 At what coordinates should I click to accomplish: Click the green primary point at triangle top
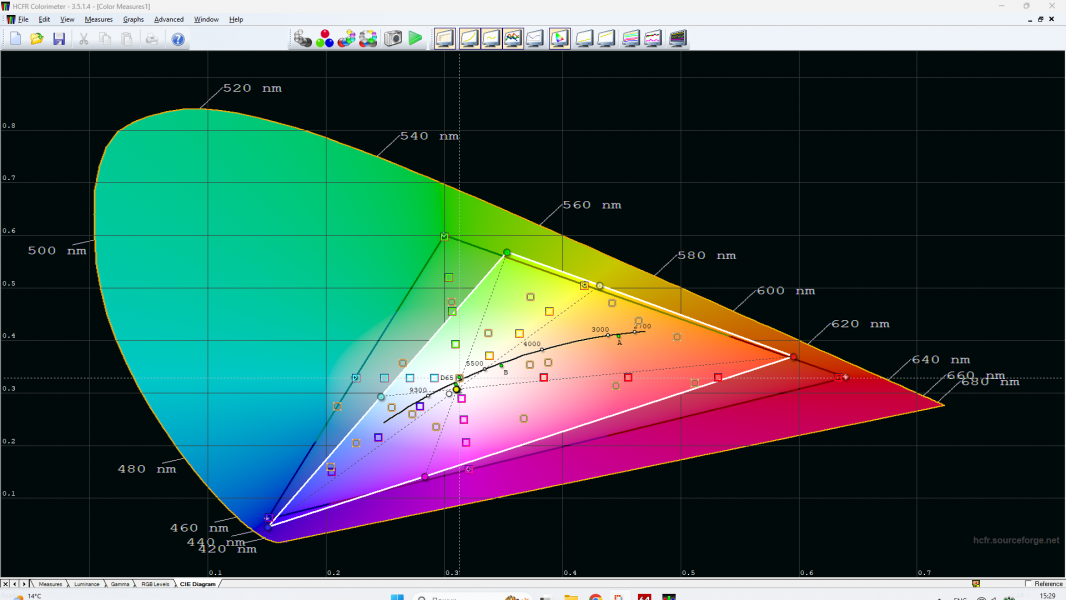pyautogui.click(x=506, y=253)
